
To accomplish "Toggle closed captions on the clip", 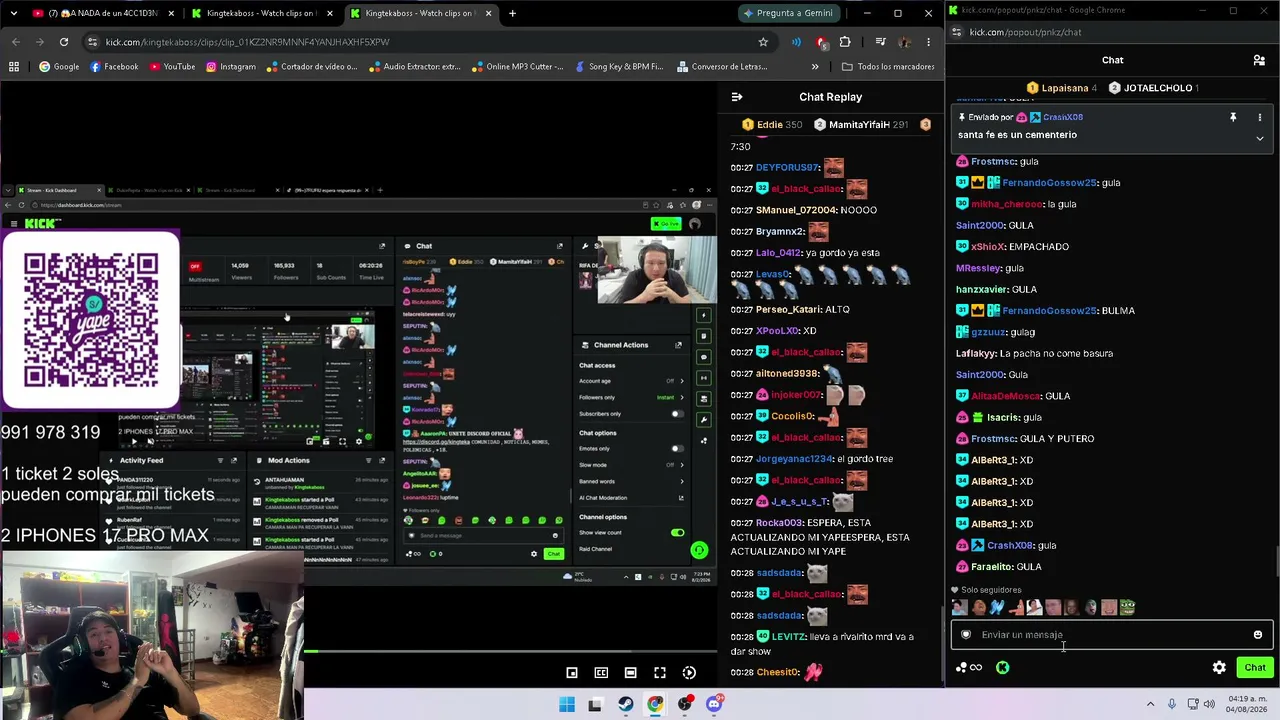I will point(601,673).
